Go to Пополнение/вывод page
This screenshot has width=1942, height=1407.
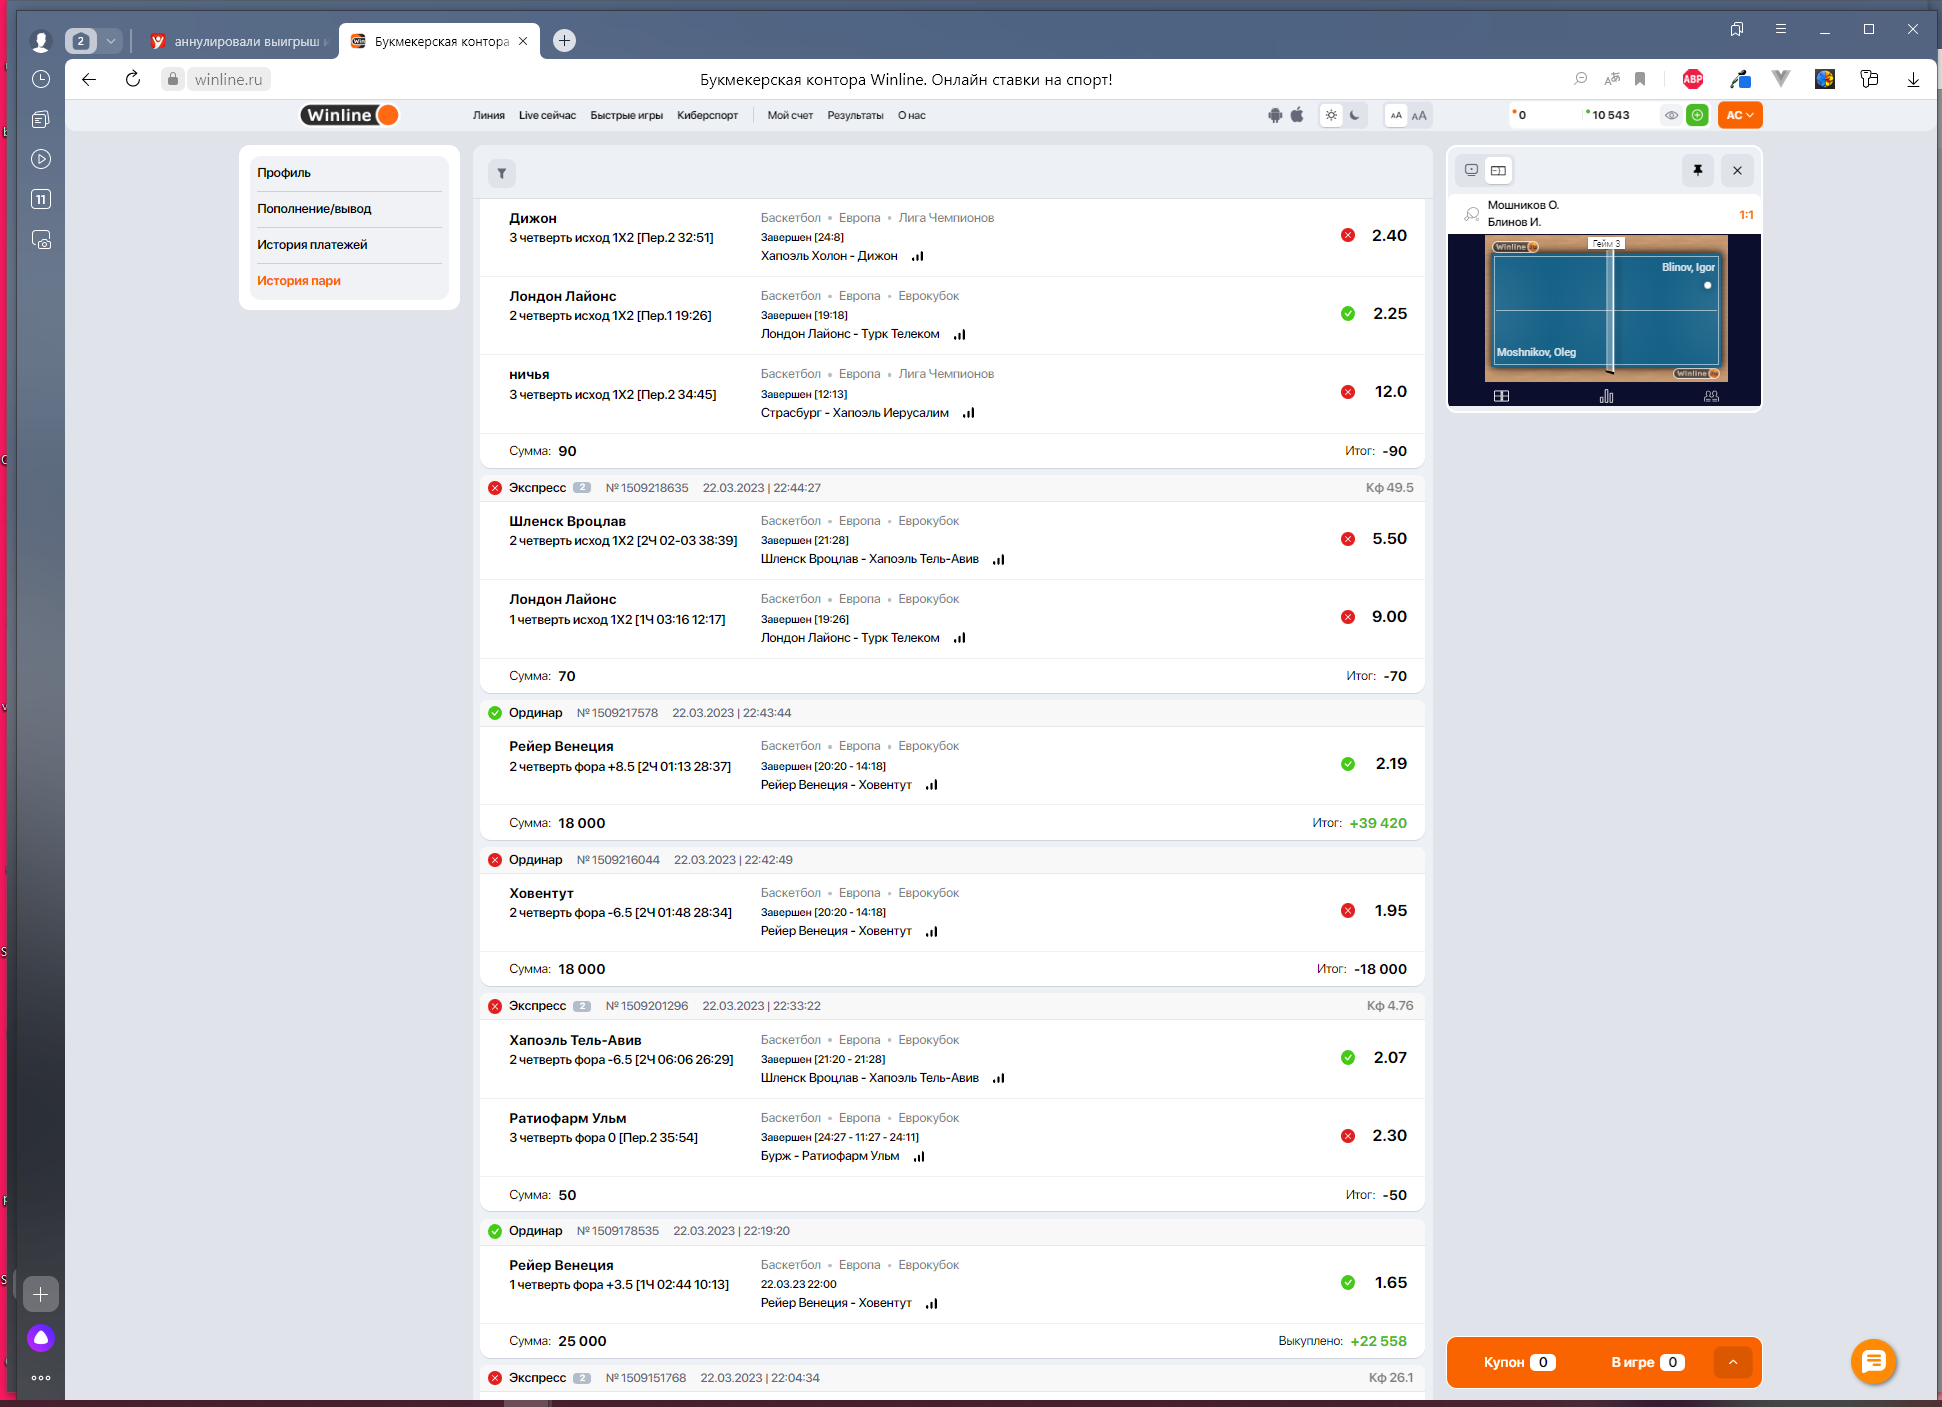click(x=314, y=209)
